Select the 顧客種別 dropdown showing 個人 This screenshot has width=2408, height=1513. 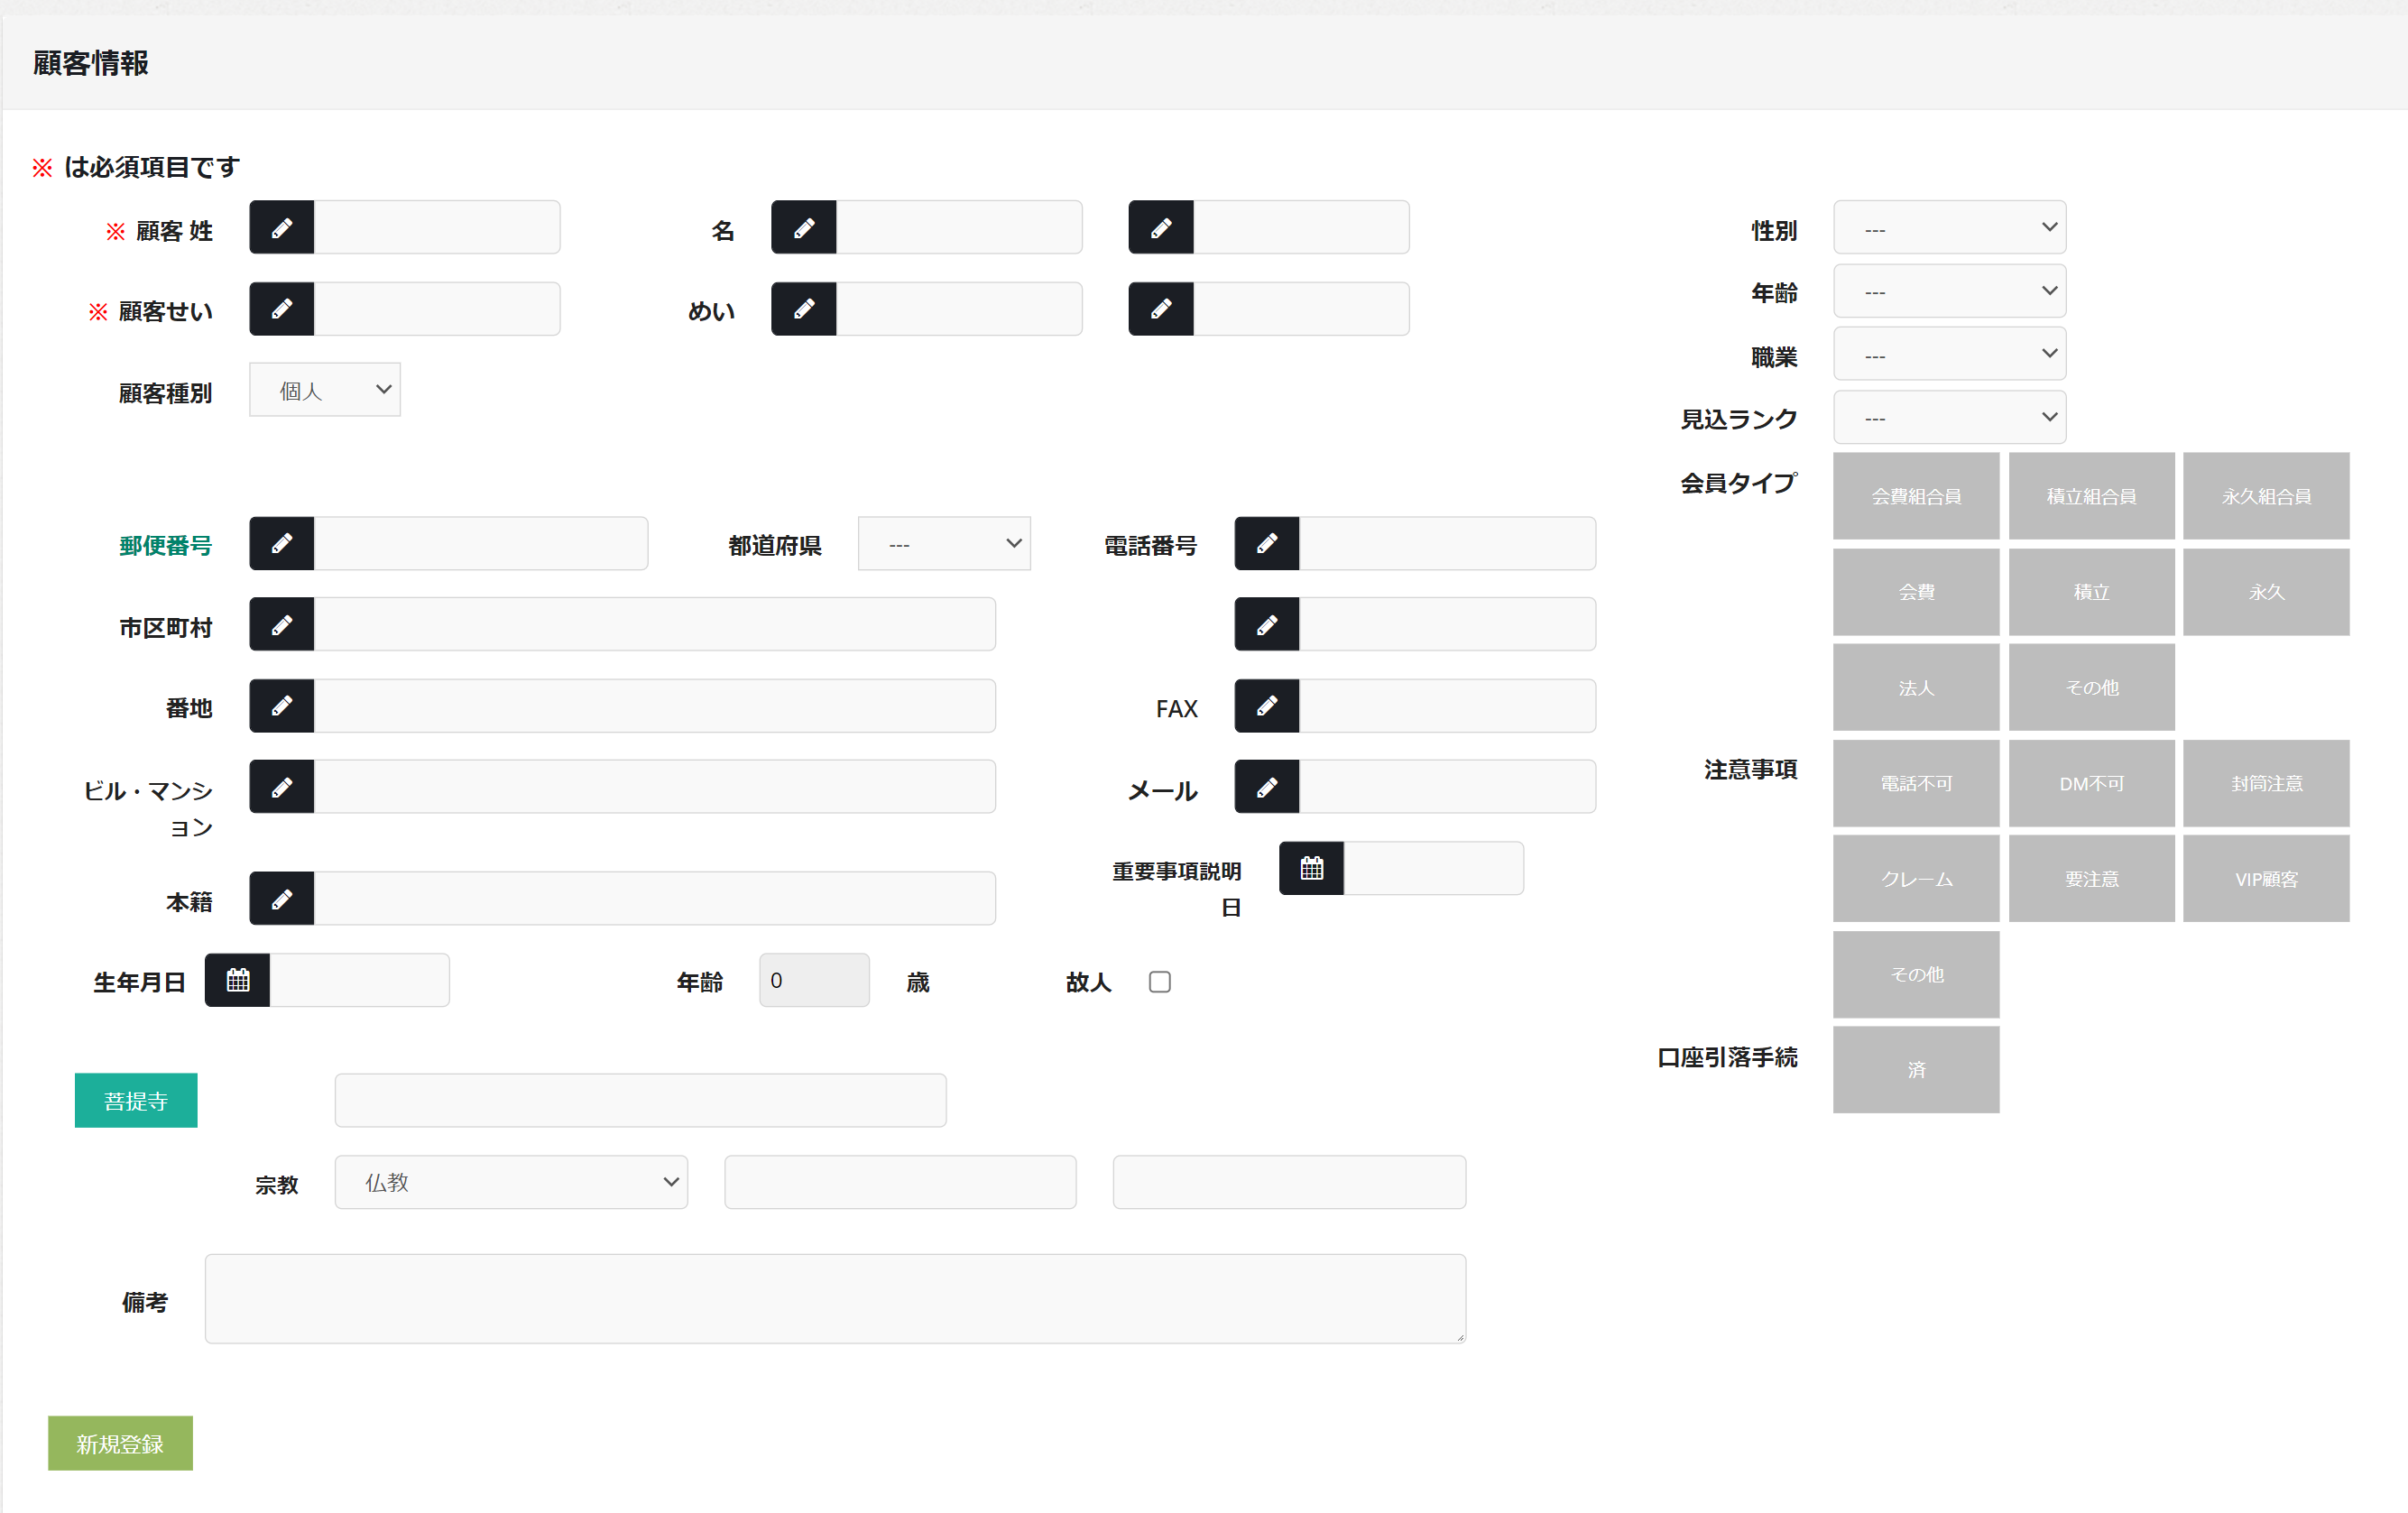pyautogui.click(x=324, y=390)
